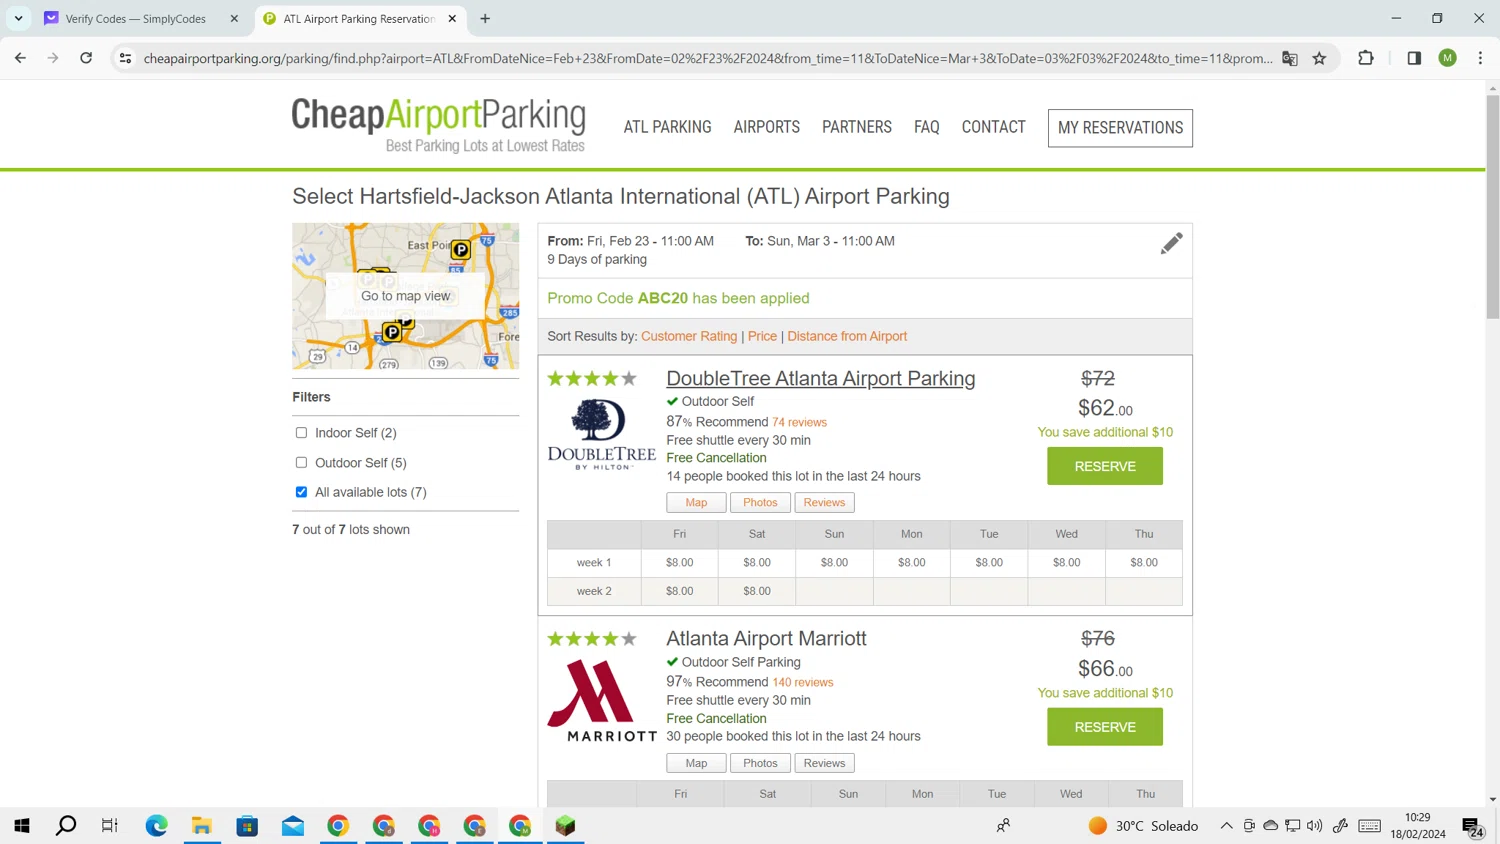Click promo code ABC20 applied message
1500x844 pixels.
point(678,298)
